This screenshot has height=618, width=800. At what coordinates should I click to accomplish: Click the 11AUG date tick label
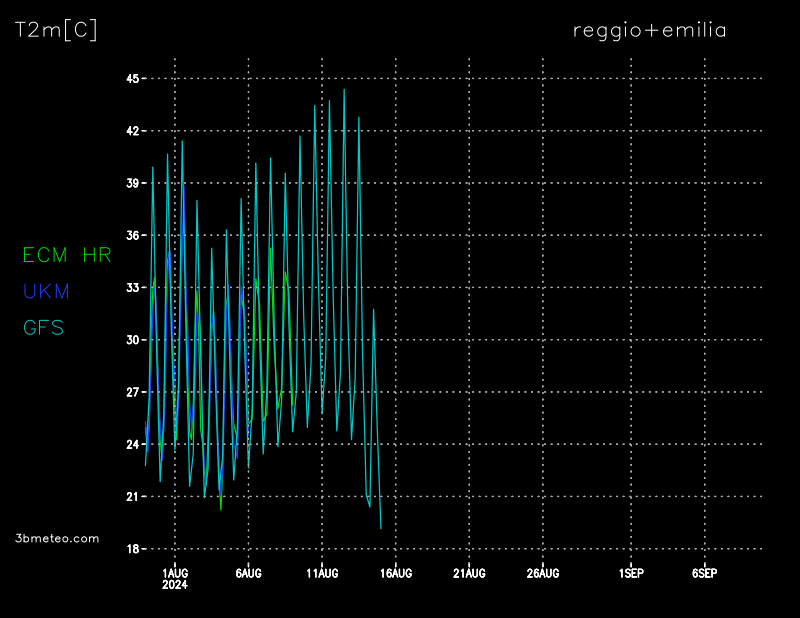pos(322,573)
